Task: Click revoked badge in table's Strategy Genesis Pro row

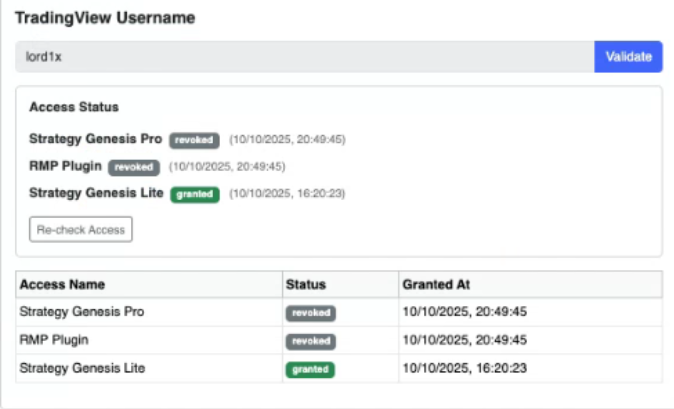Action: 311,313
